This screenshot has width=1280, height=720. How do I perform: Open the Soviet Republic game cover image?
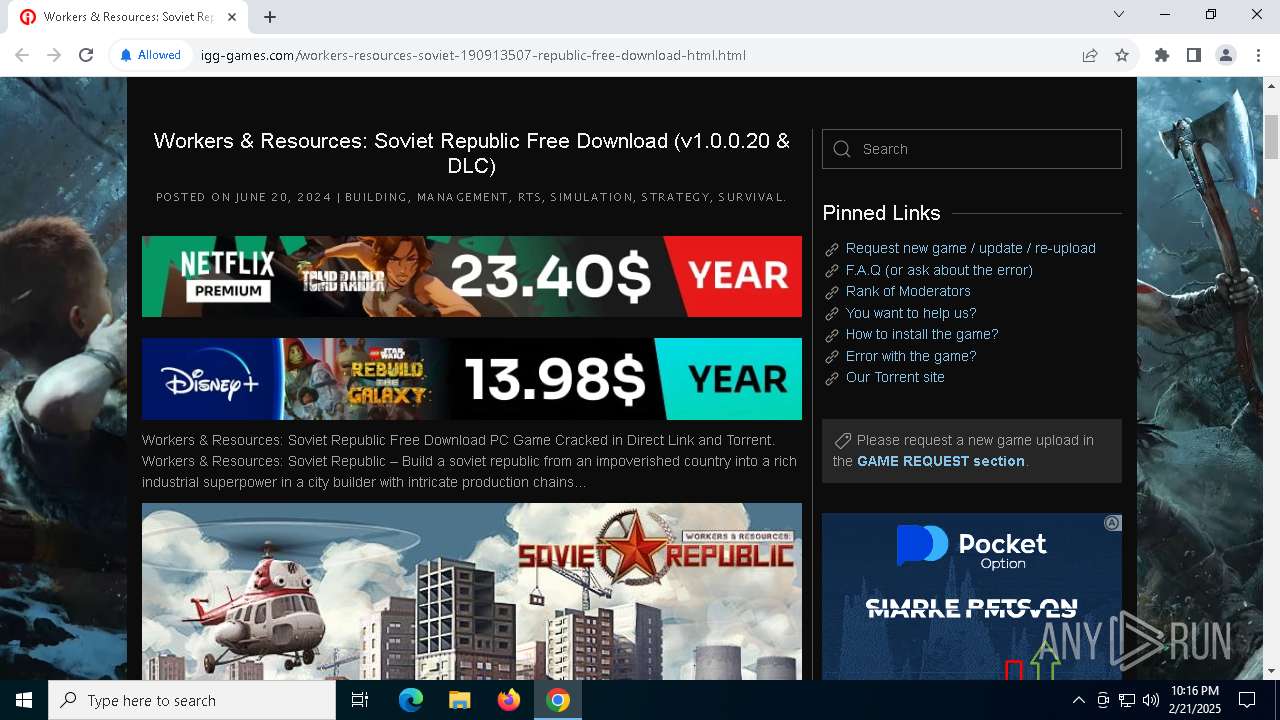(472, 591)
